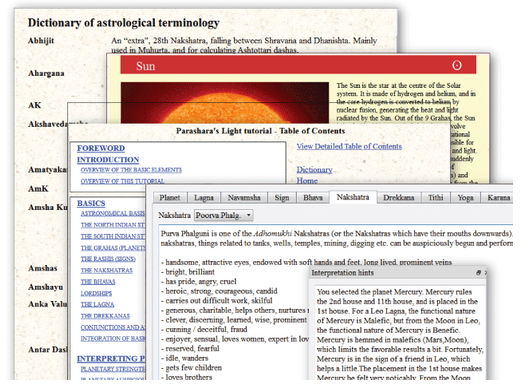Click the 'reserved, fearful' trait line
Screen dimensions: 524x390
tap(190, 348)
